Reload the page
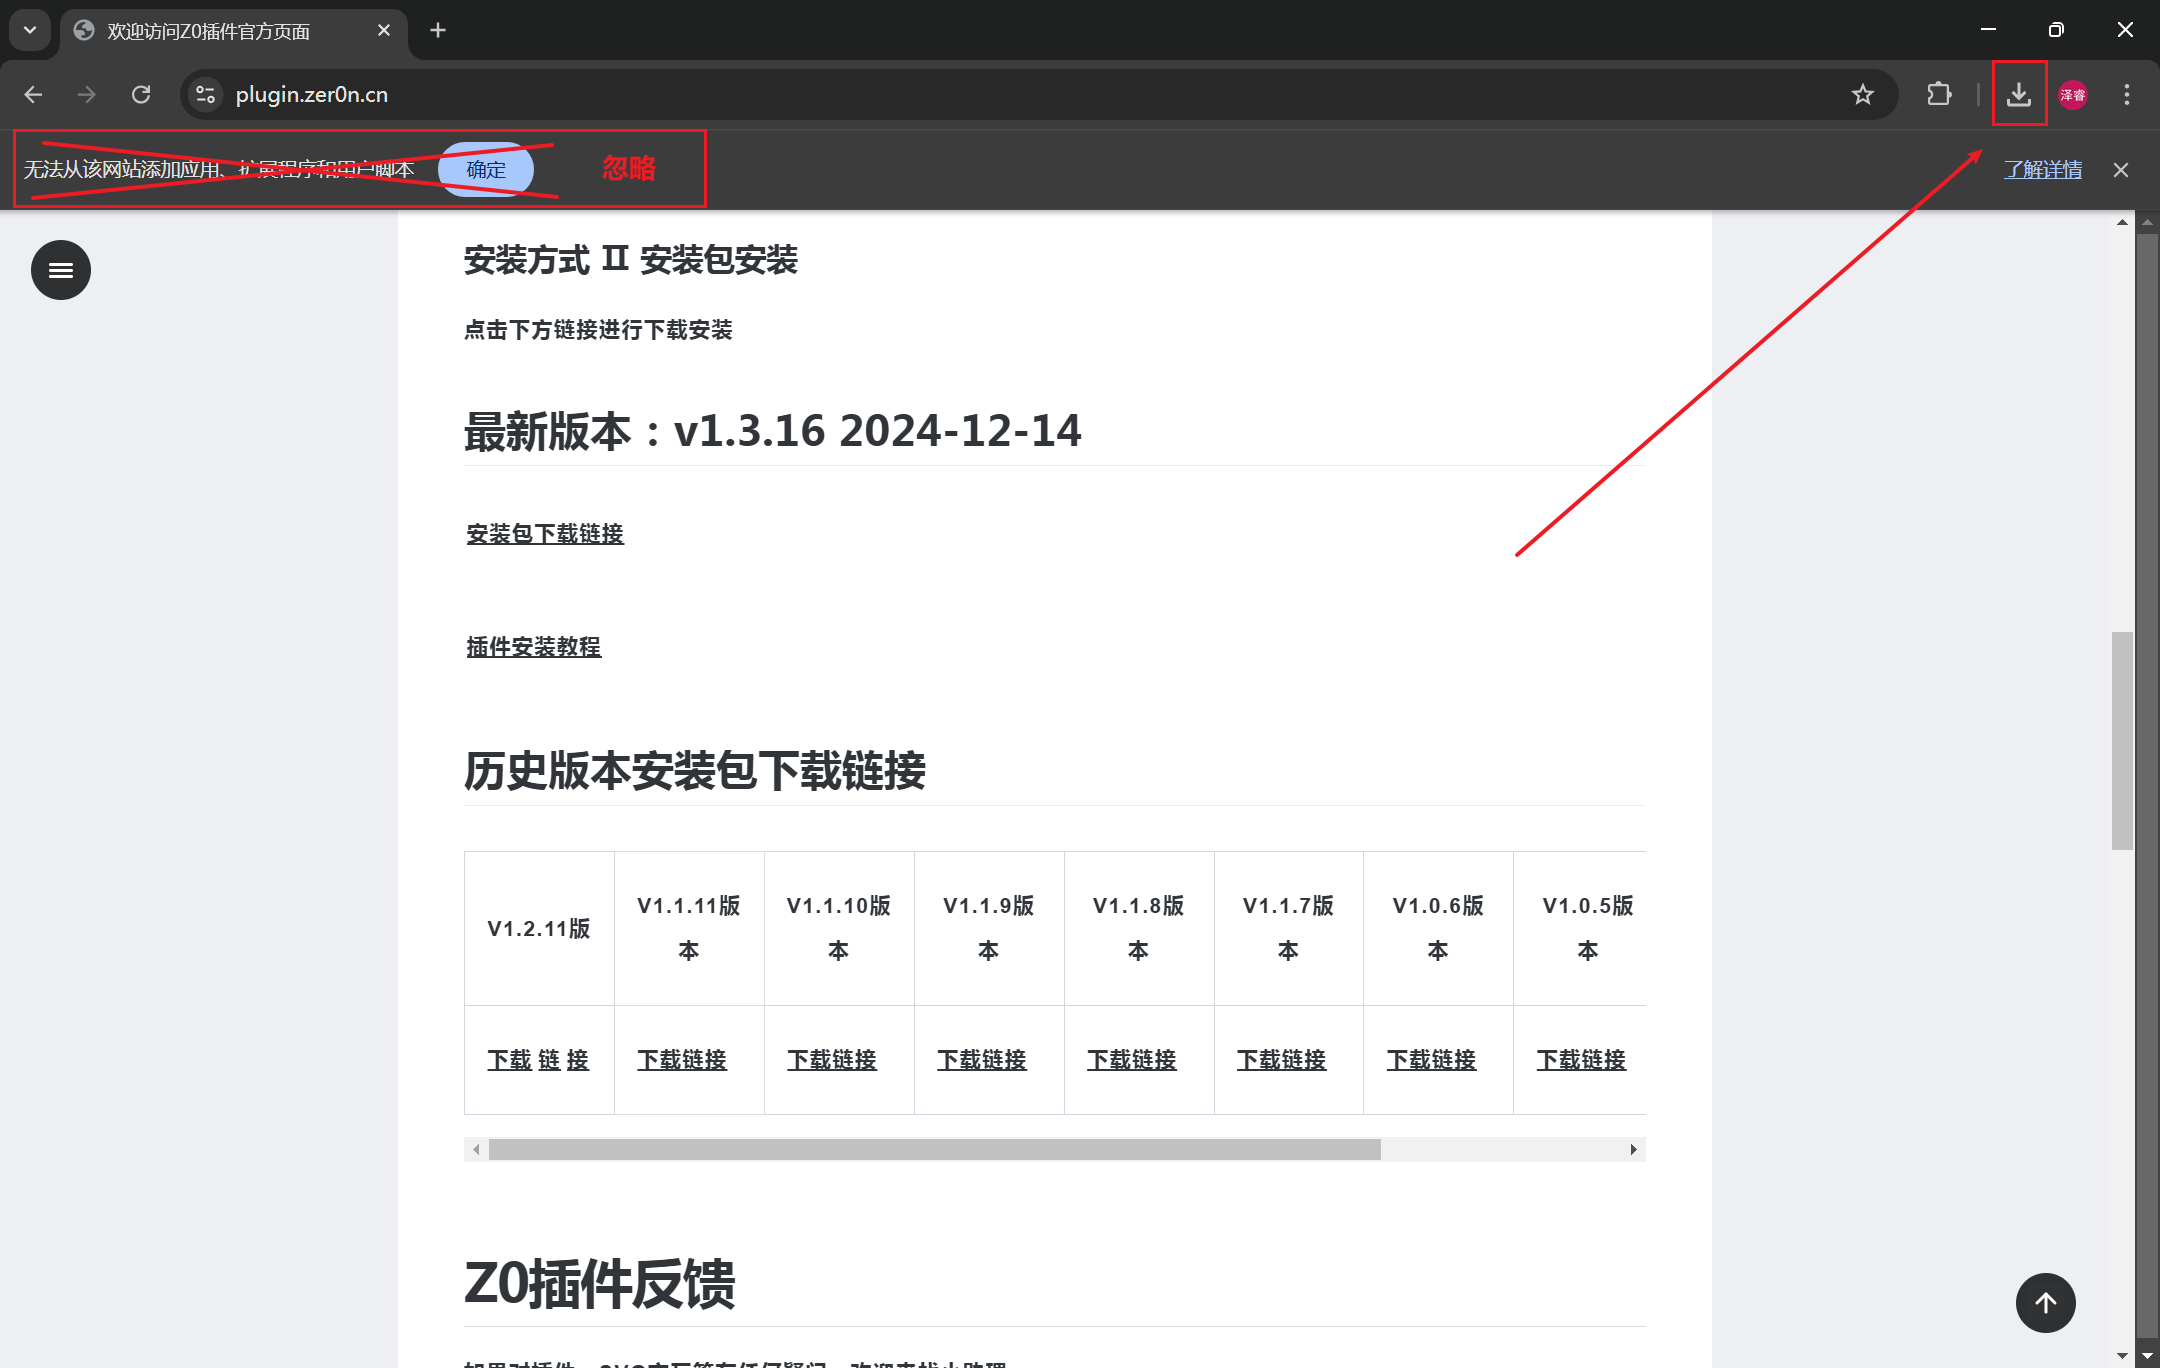2160x1368 pixels. [141, 94]
